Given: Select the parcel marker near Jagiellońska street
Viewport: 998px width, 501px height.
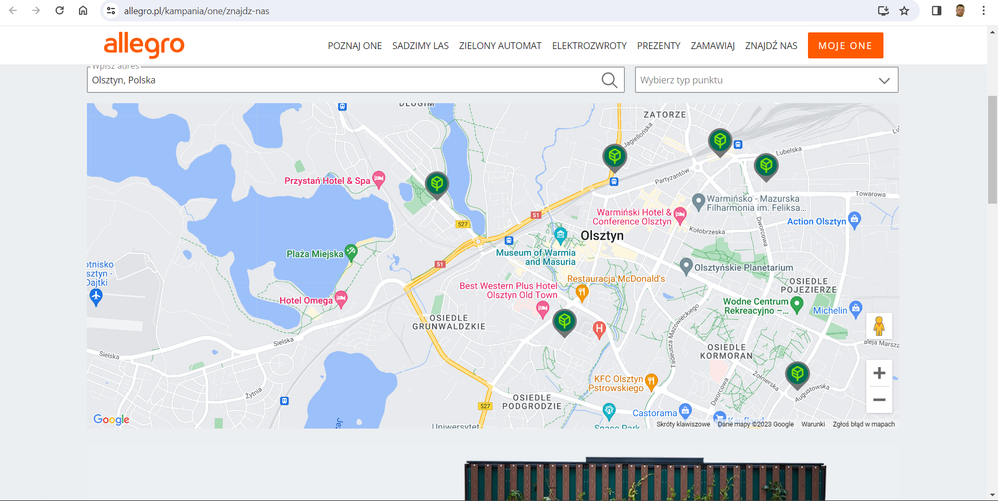Looking at the screenshot, I should (x=614, y=158).
